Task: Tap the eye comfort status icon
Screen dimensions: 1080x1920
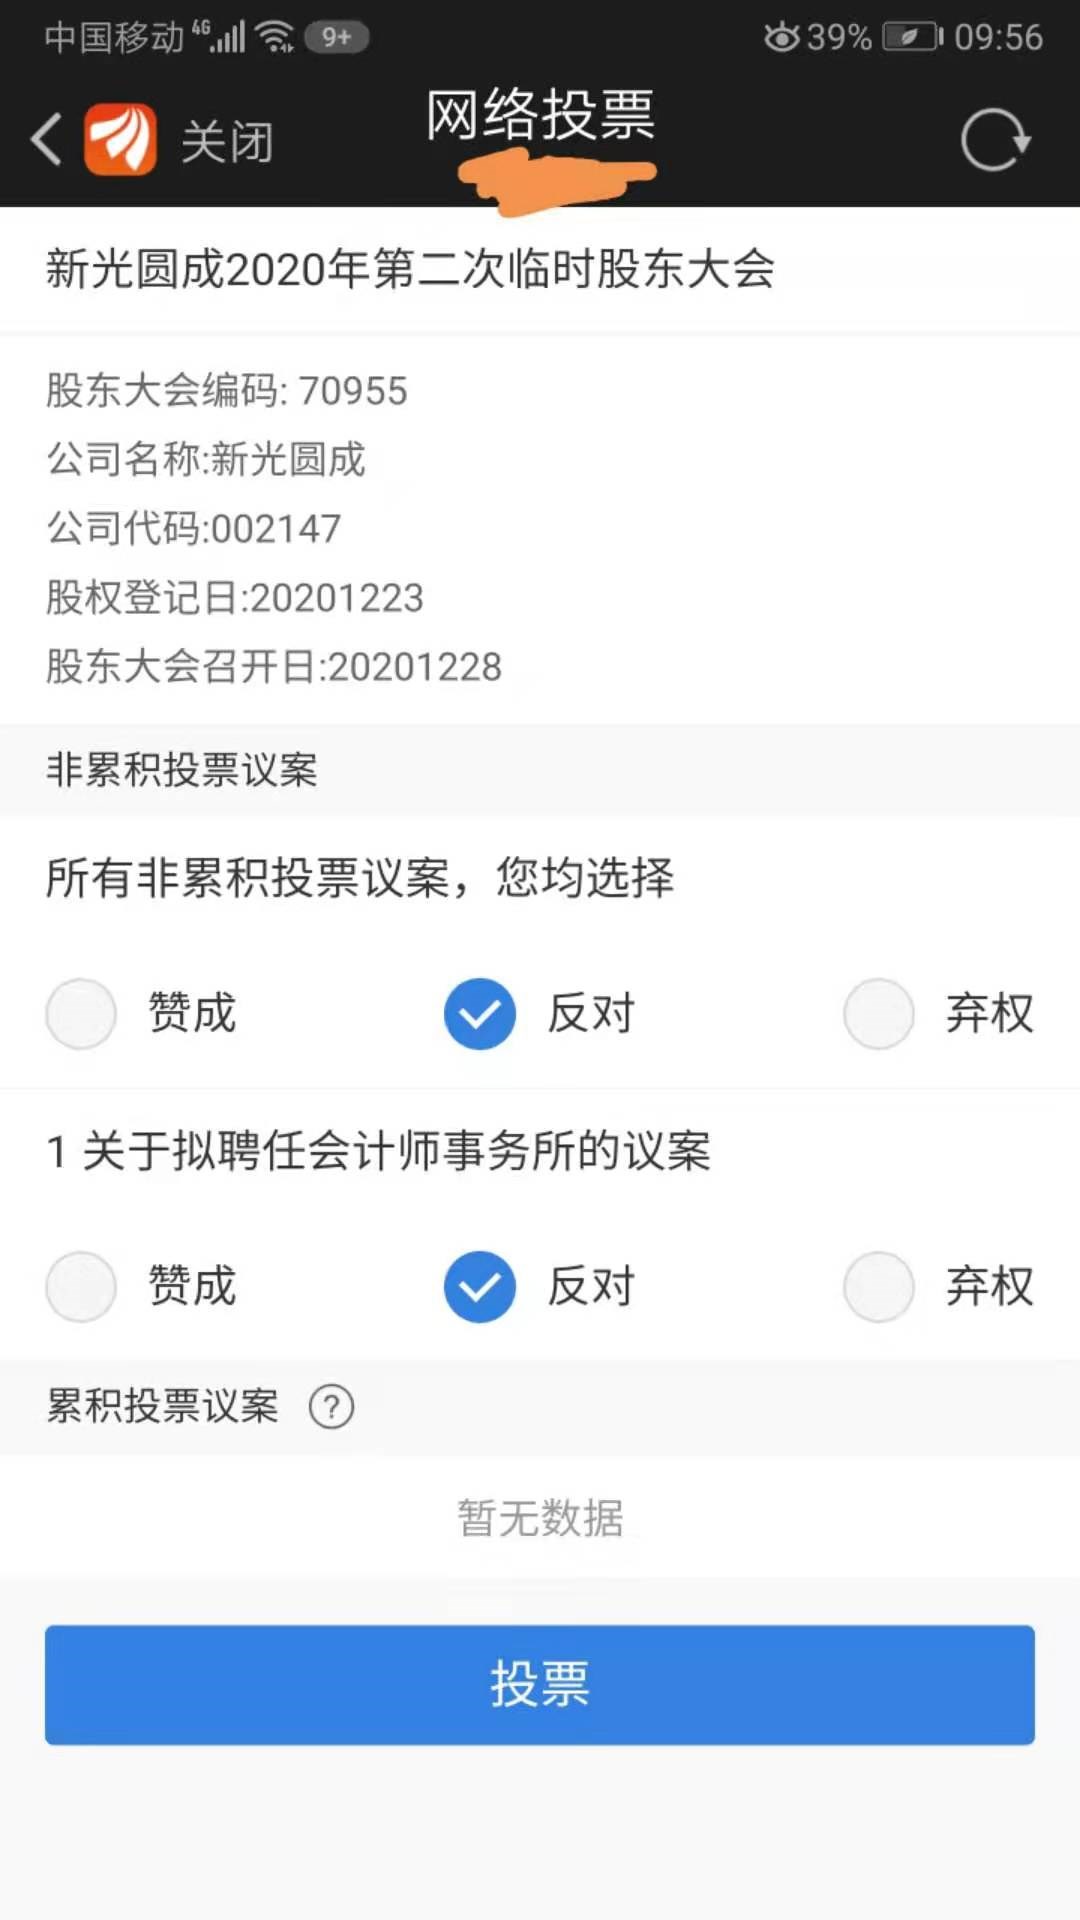Action: 781,37
